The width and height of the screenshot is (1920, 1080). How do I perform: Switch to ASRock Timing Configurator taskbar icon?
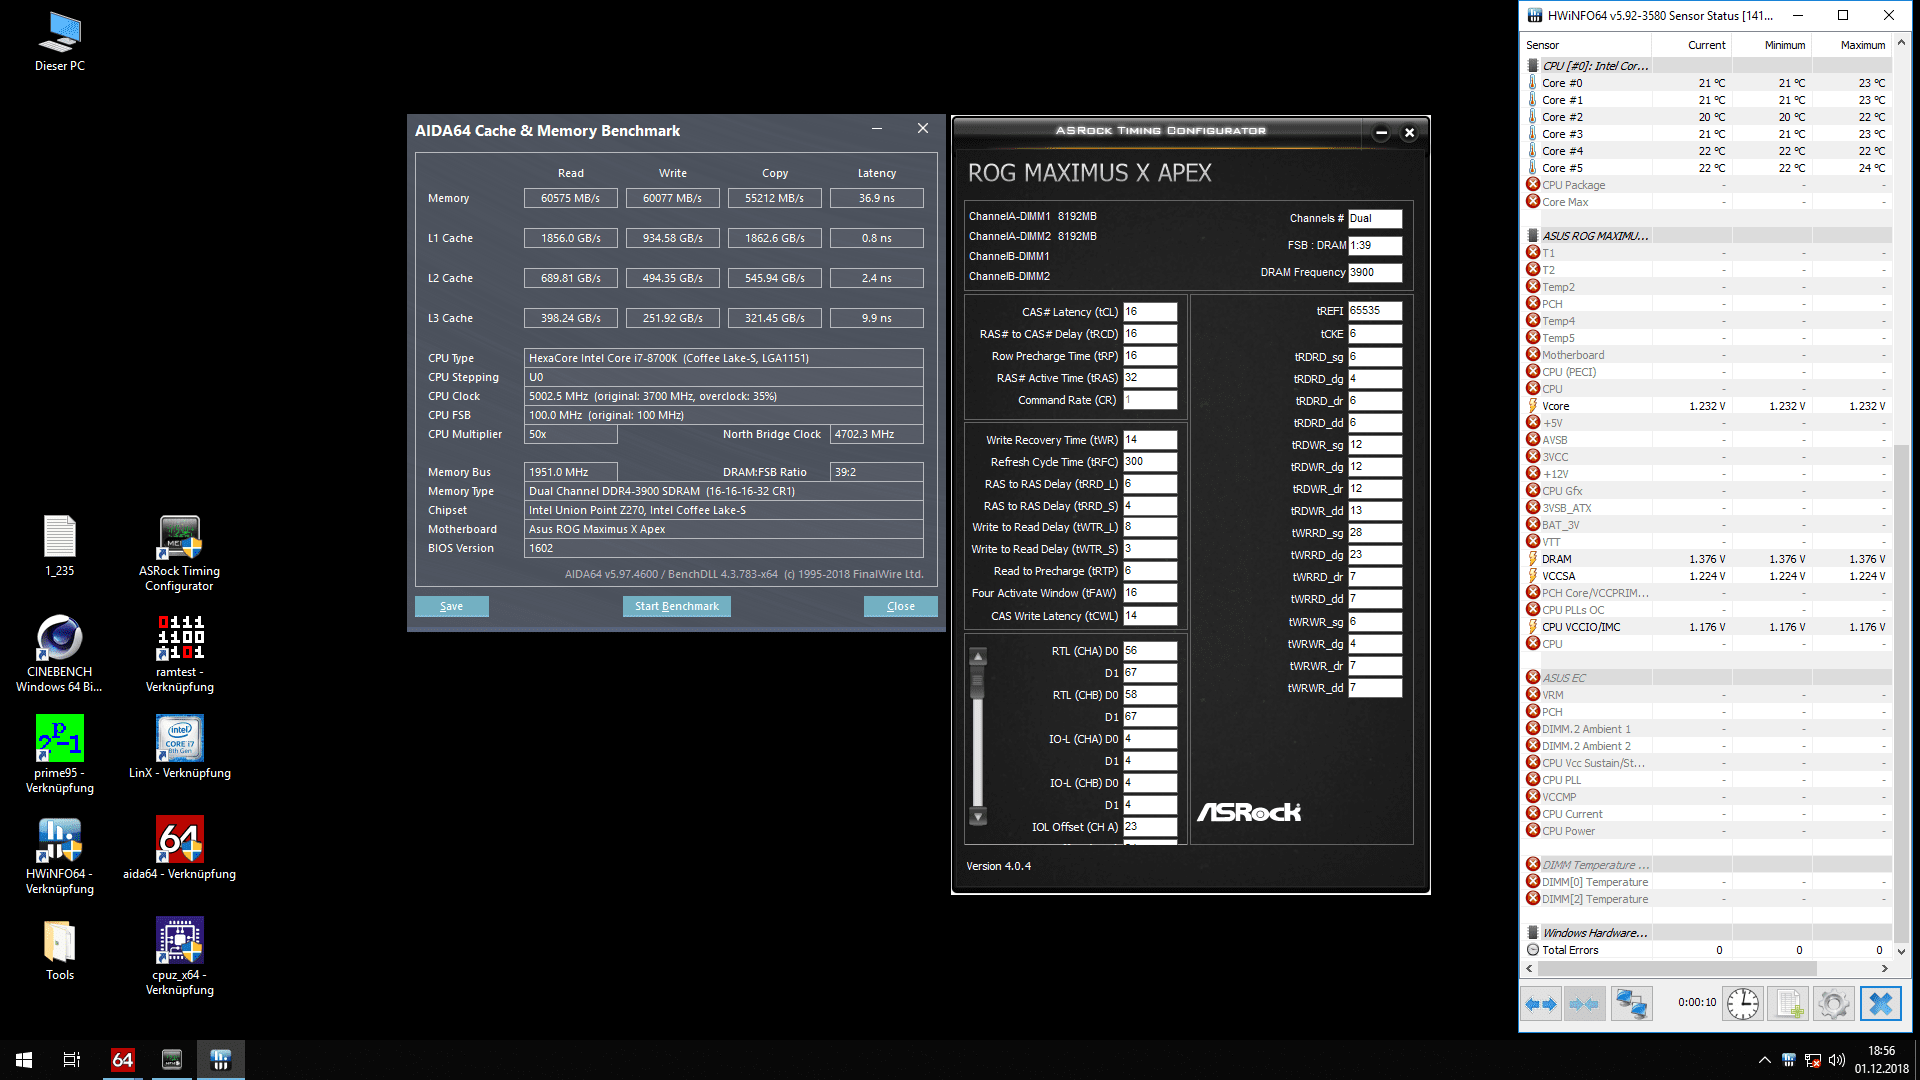click(172, 1060)
